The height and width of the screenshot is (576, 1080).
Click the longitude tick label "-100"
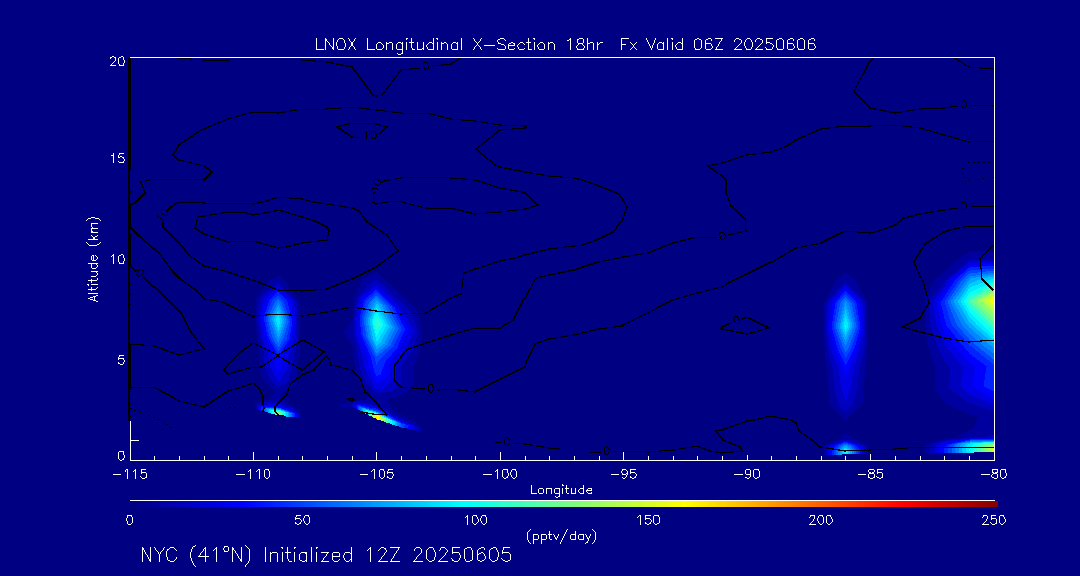click(499, 475)
